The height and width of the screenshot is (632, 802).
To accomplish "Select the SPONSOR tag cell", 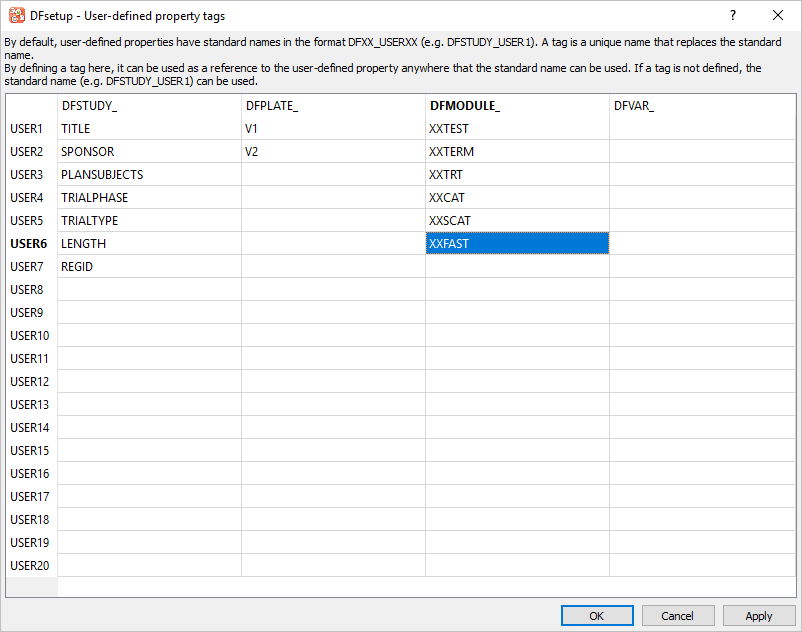I will point(149,152).
